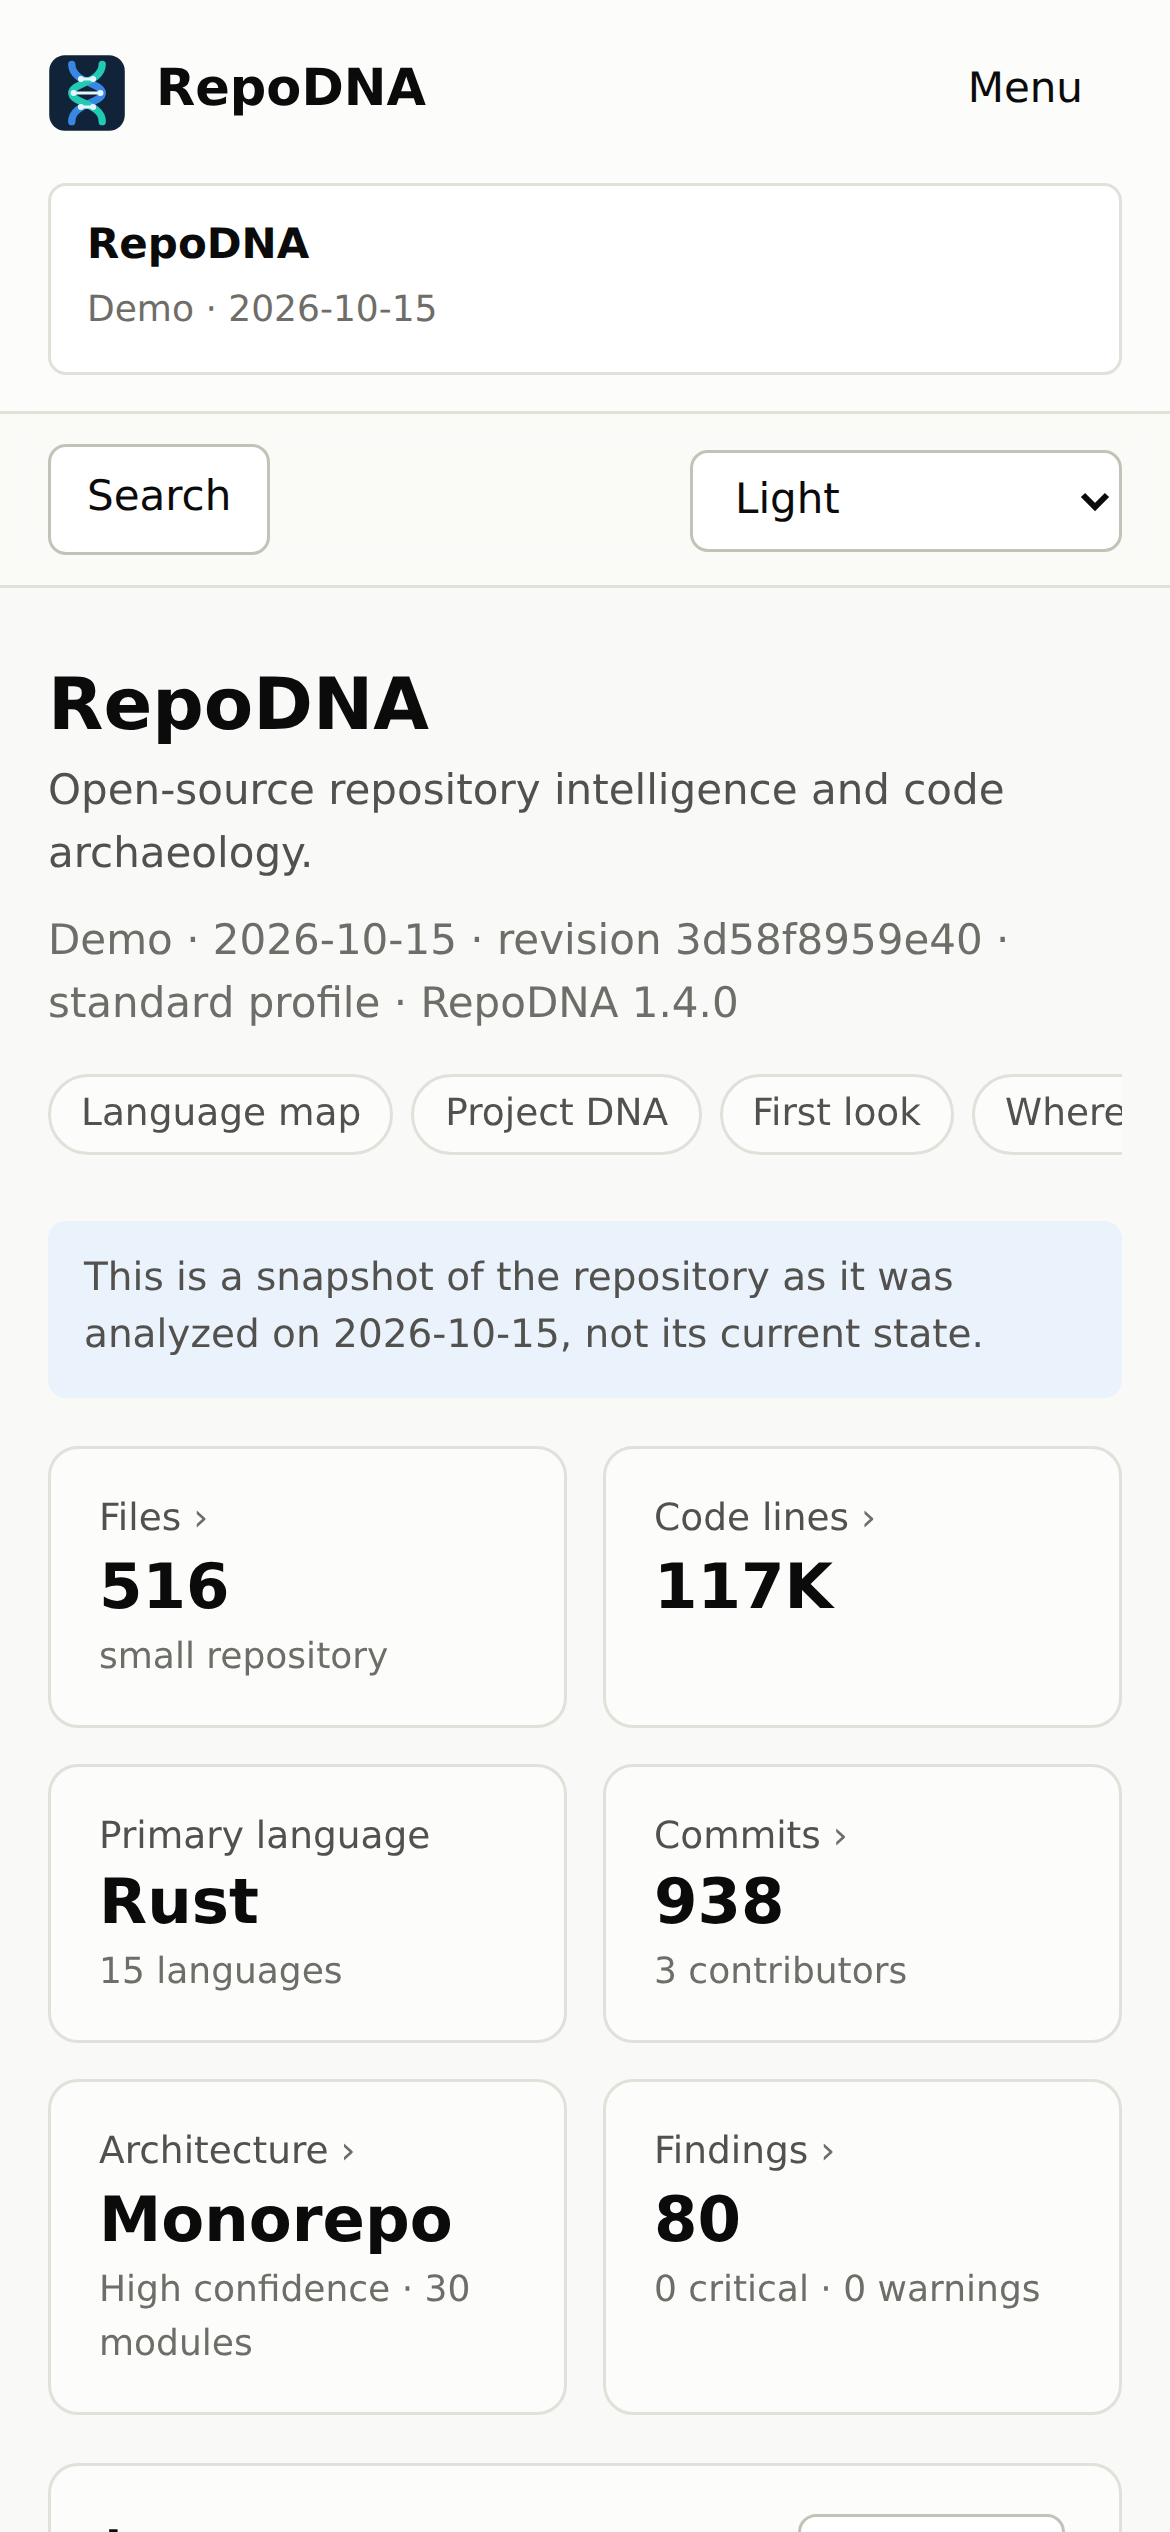Image resolution: width=1170 pixels, height=2532 pixels.
Task: Click the RepoDNA header title text
Action: click(x=291, y=88)
